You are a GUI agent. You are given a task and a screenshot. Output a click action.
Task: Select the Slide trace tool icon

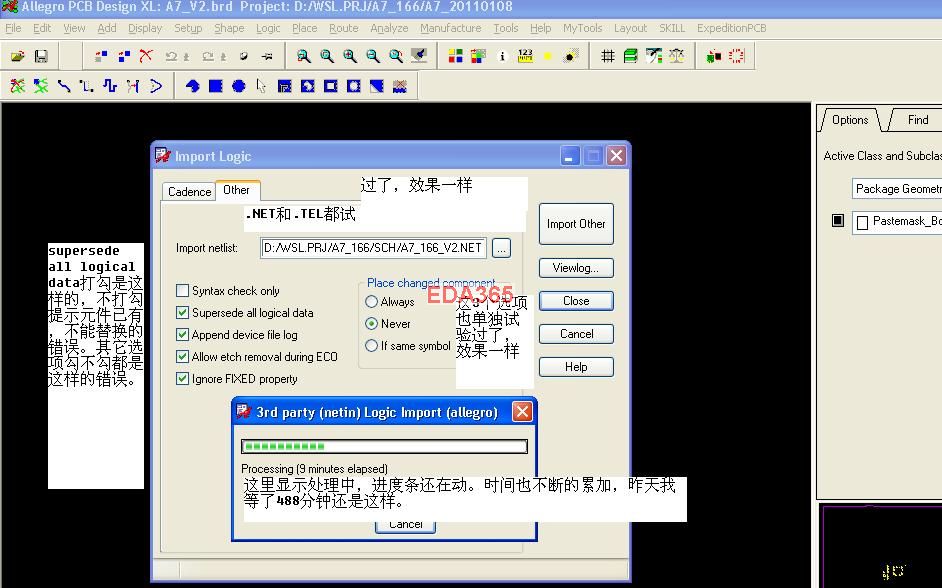point(87,86)
